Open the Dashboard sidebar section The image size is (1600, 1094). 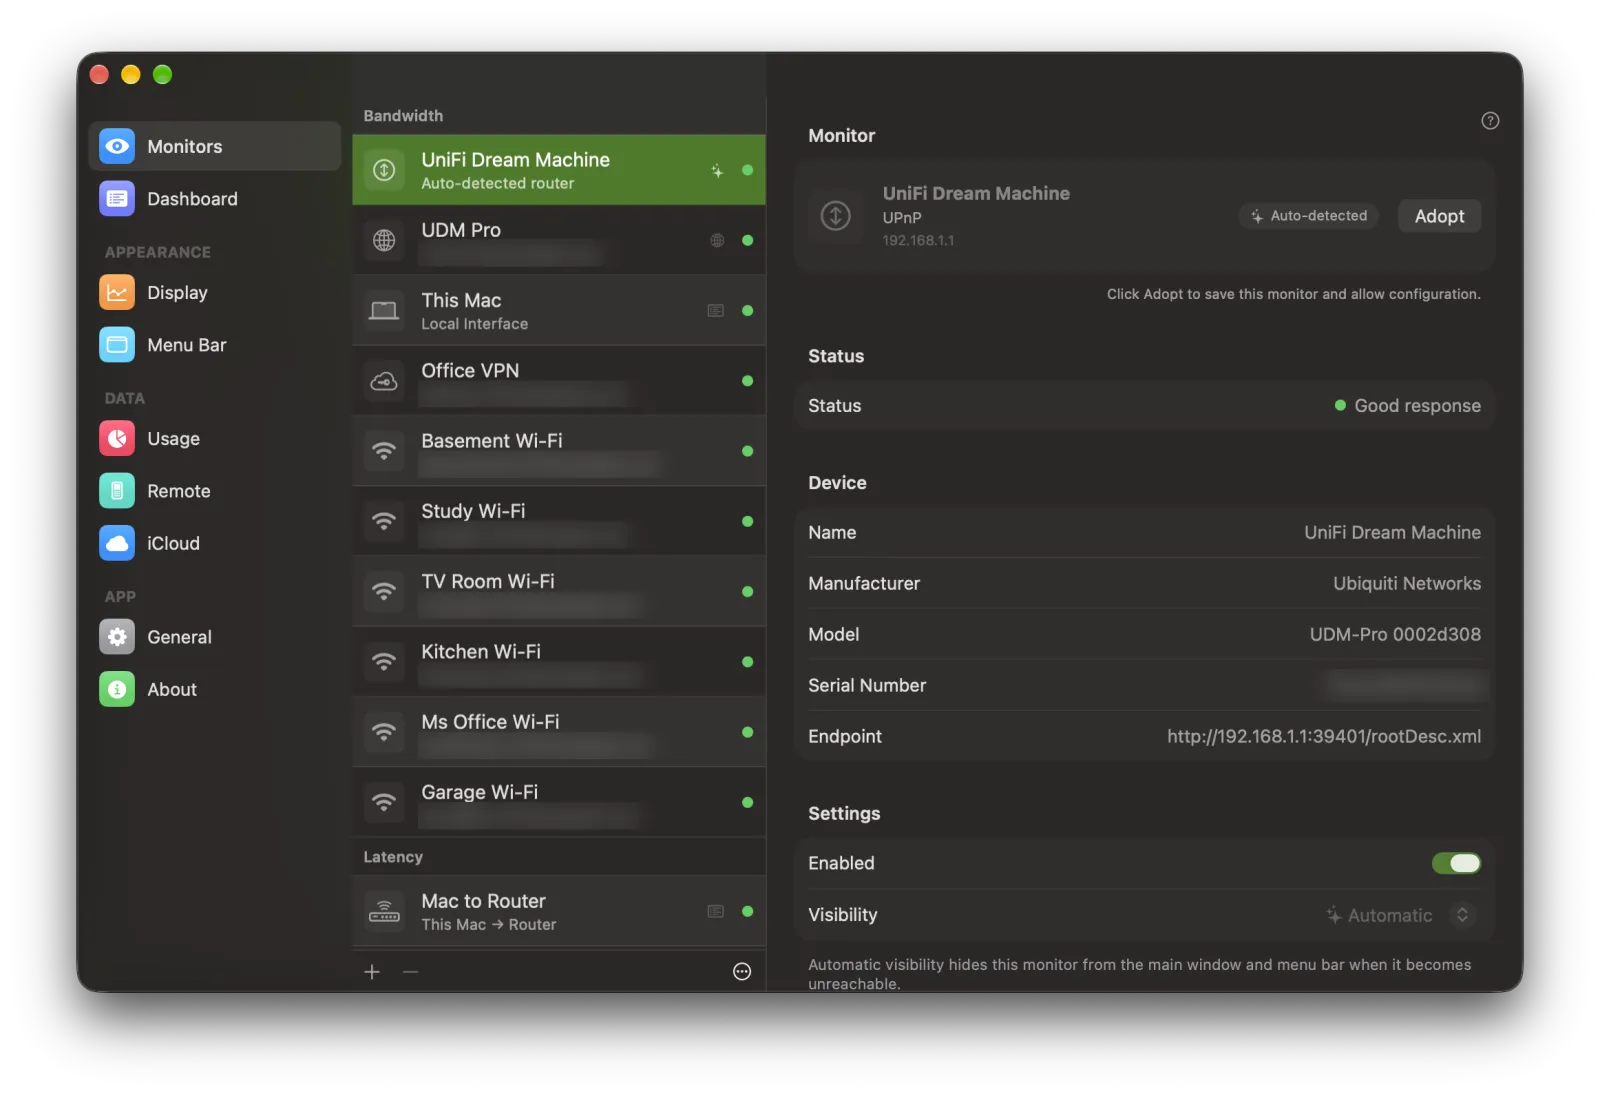point(214,198)
